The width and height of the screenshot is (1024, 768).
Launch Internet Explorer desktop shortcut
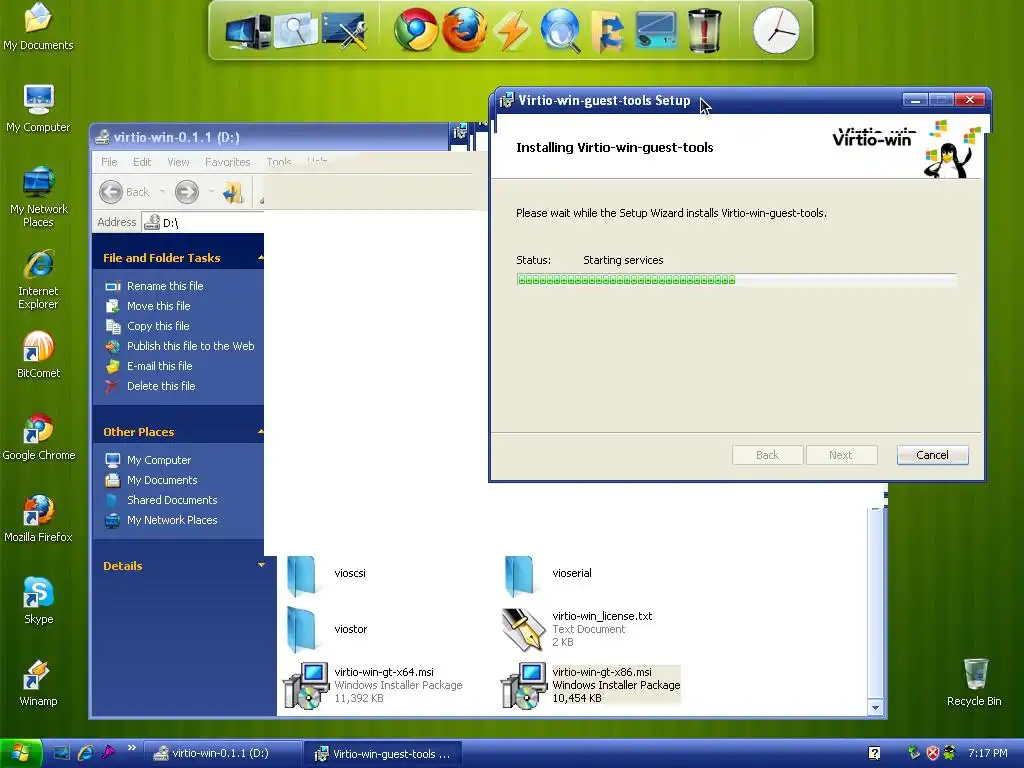(x=38, y=280)
